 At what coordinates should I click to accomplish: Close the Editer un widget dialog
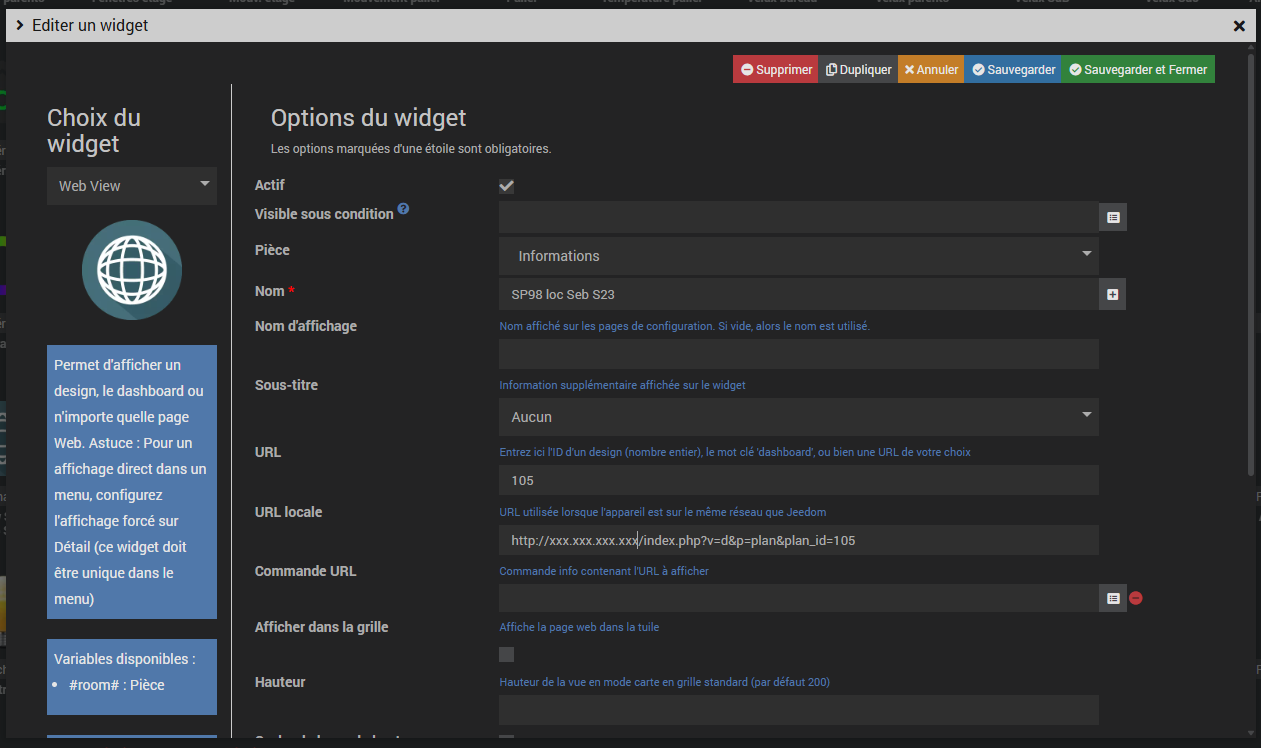[1239, 26]
